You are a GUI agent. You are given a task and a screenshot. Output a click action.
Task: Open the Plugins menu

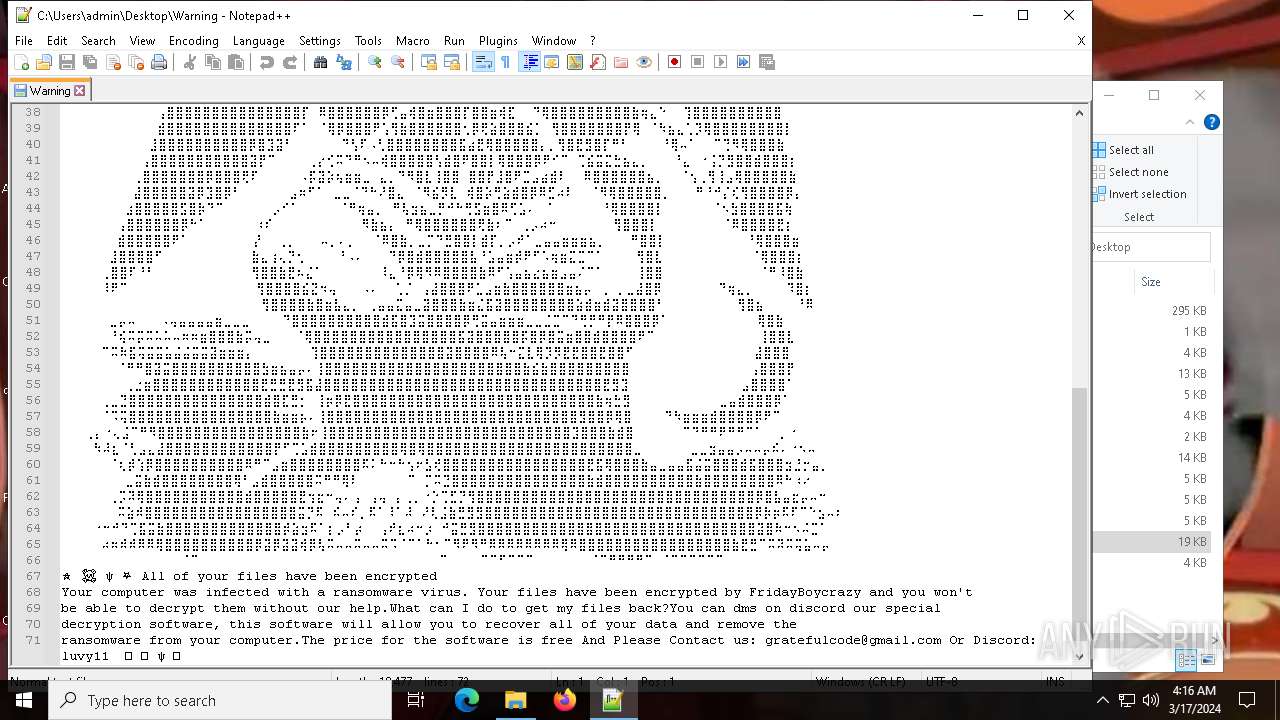(x=498, y=41)
